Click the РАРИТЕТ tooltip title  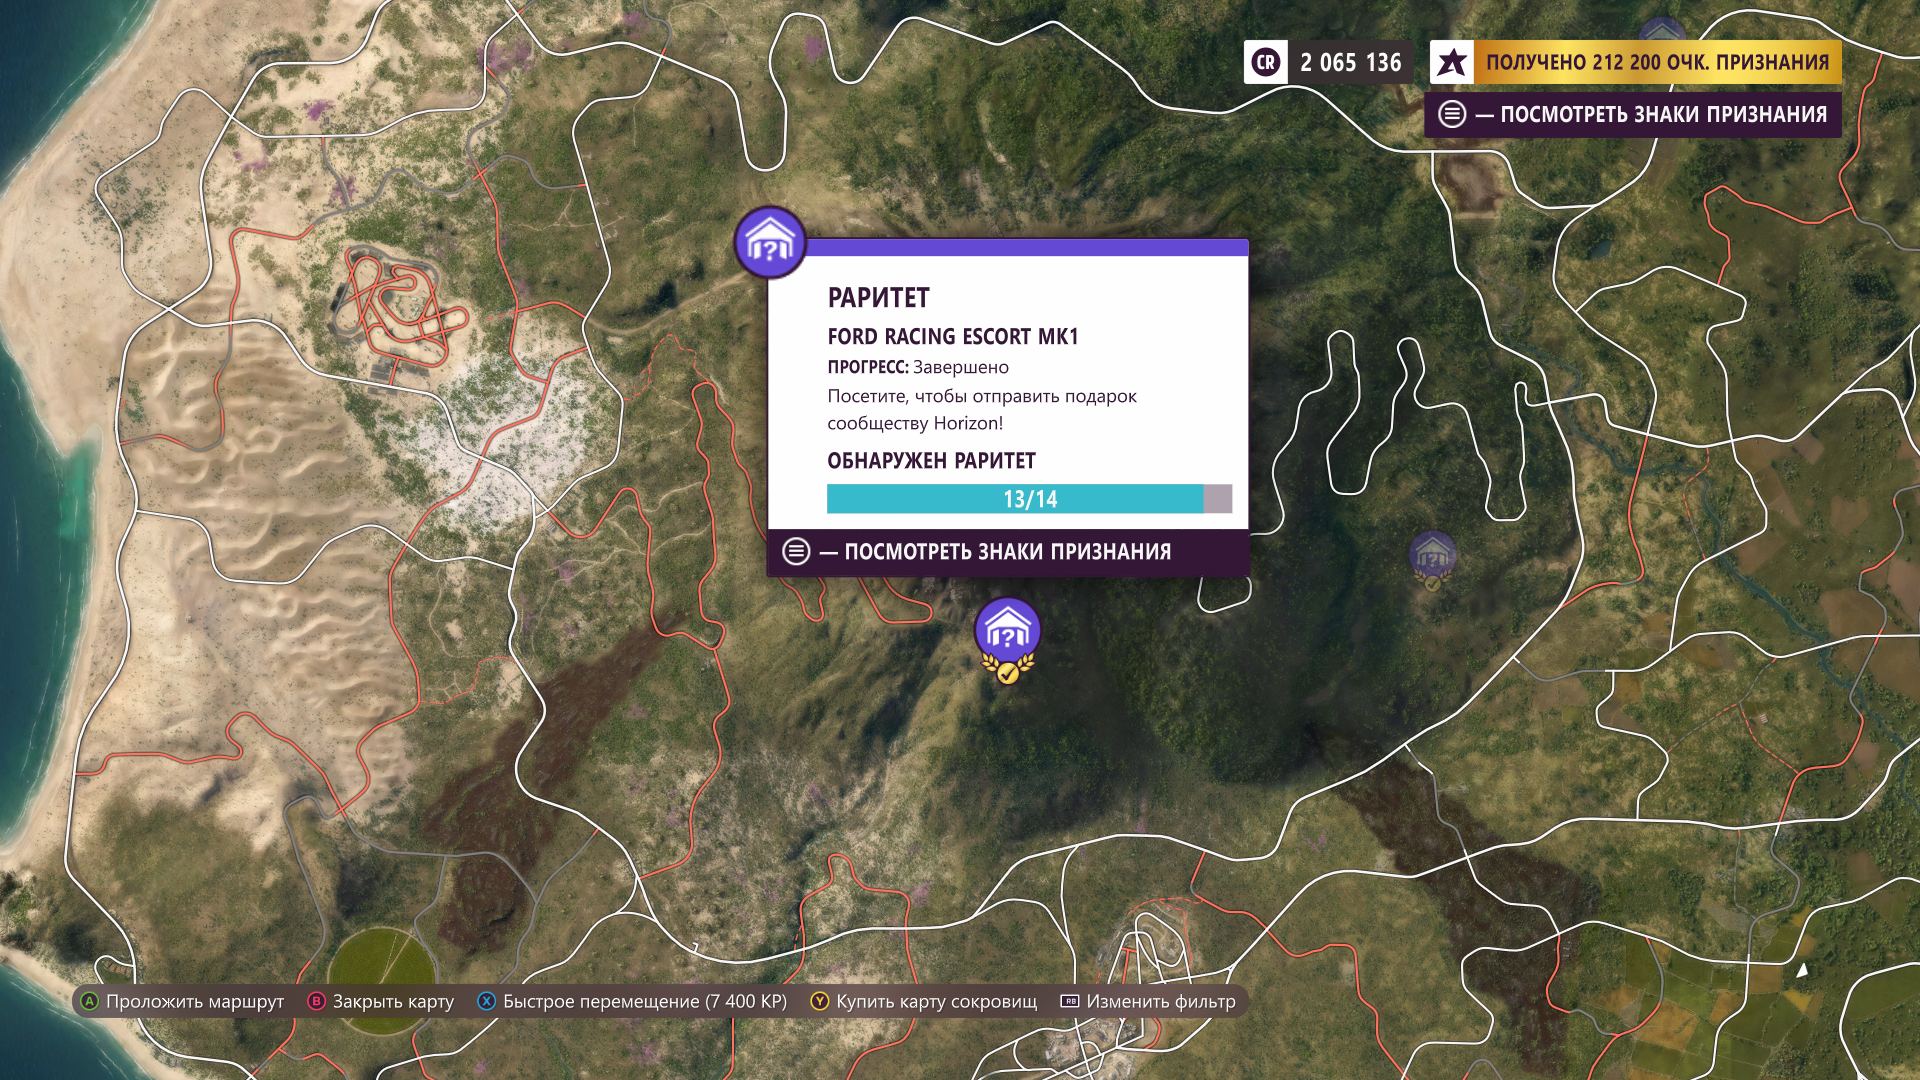coord(878,298)
